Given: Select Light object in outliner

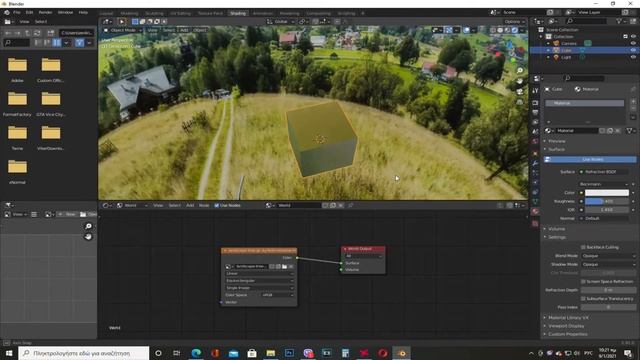Looking at the screenshot, I should tap(566, 58).
